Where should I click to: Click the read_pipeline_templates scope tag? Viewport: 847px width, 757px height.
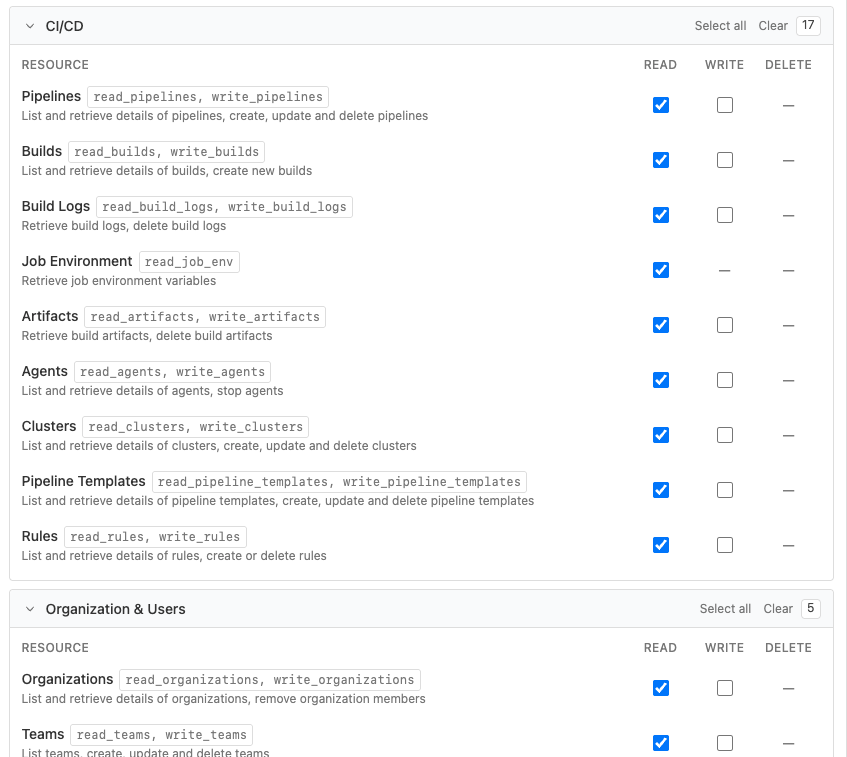click(x=339, y=482)
